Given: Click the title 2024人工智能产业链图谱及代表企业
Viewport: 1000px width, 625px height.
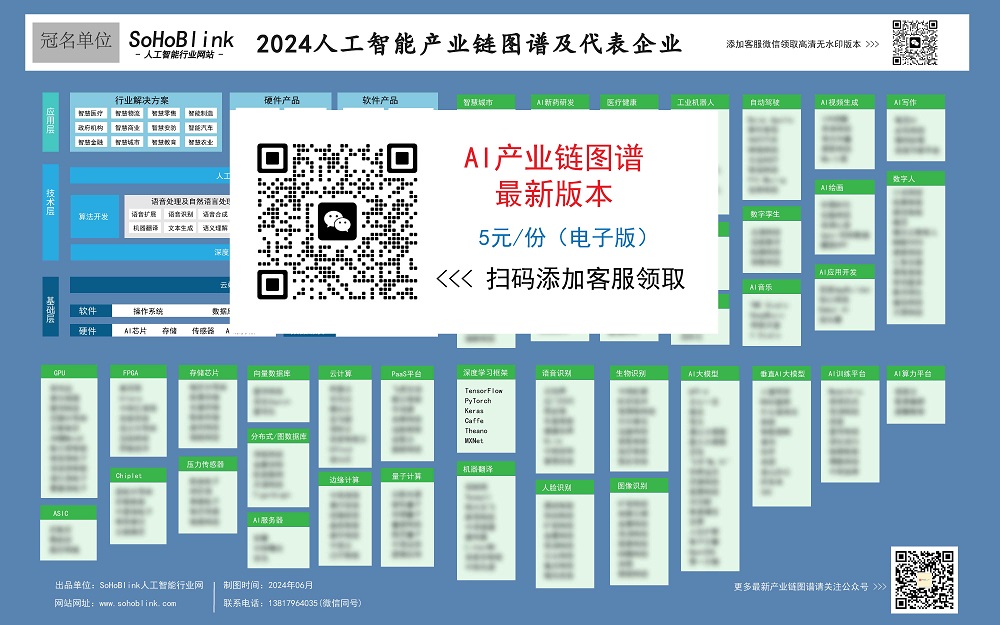Looking at the screenshot, I should pos(469,44).
